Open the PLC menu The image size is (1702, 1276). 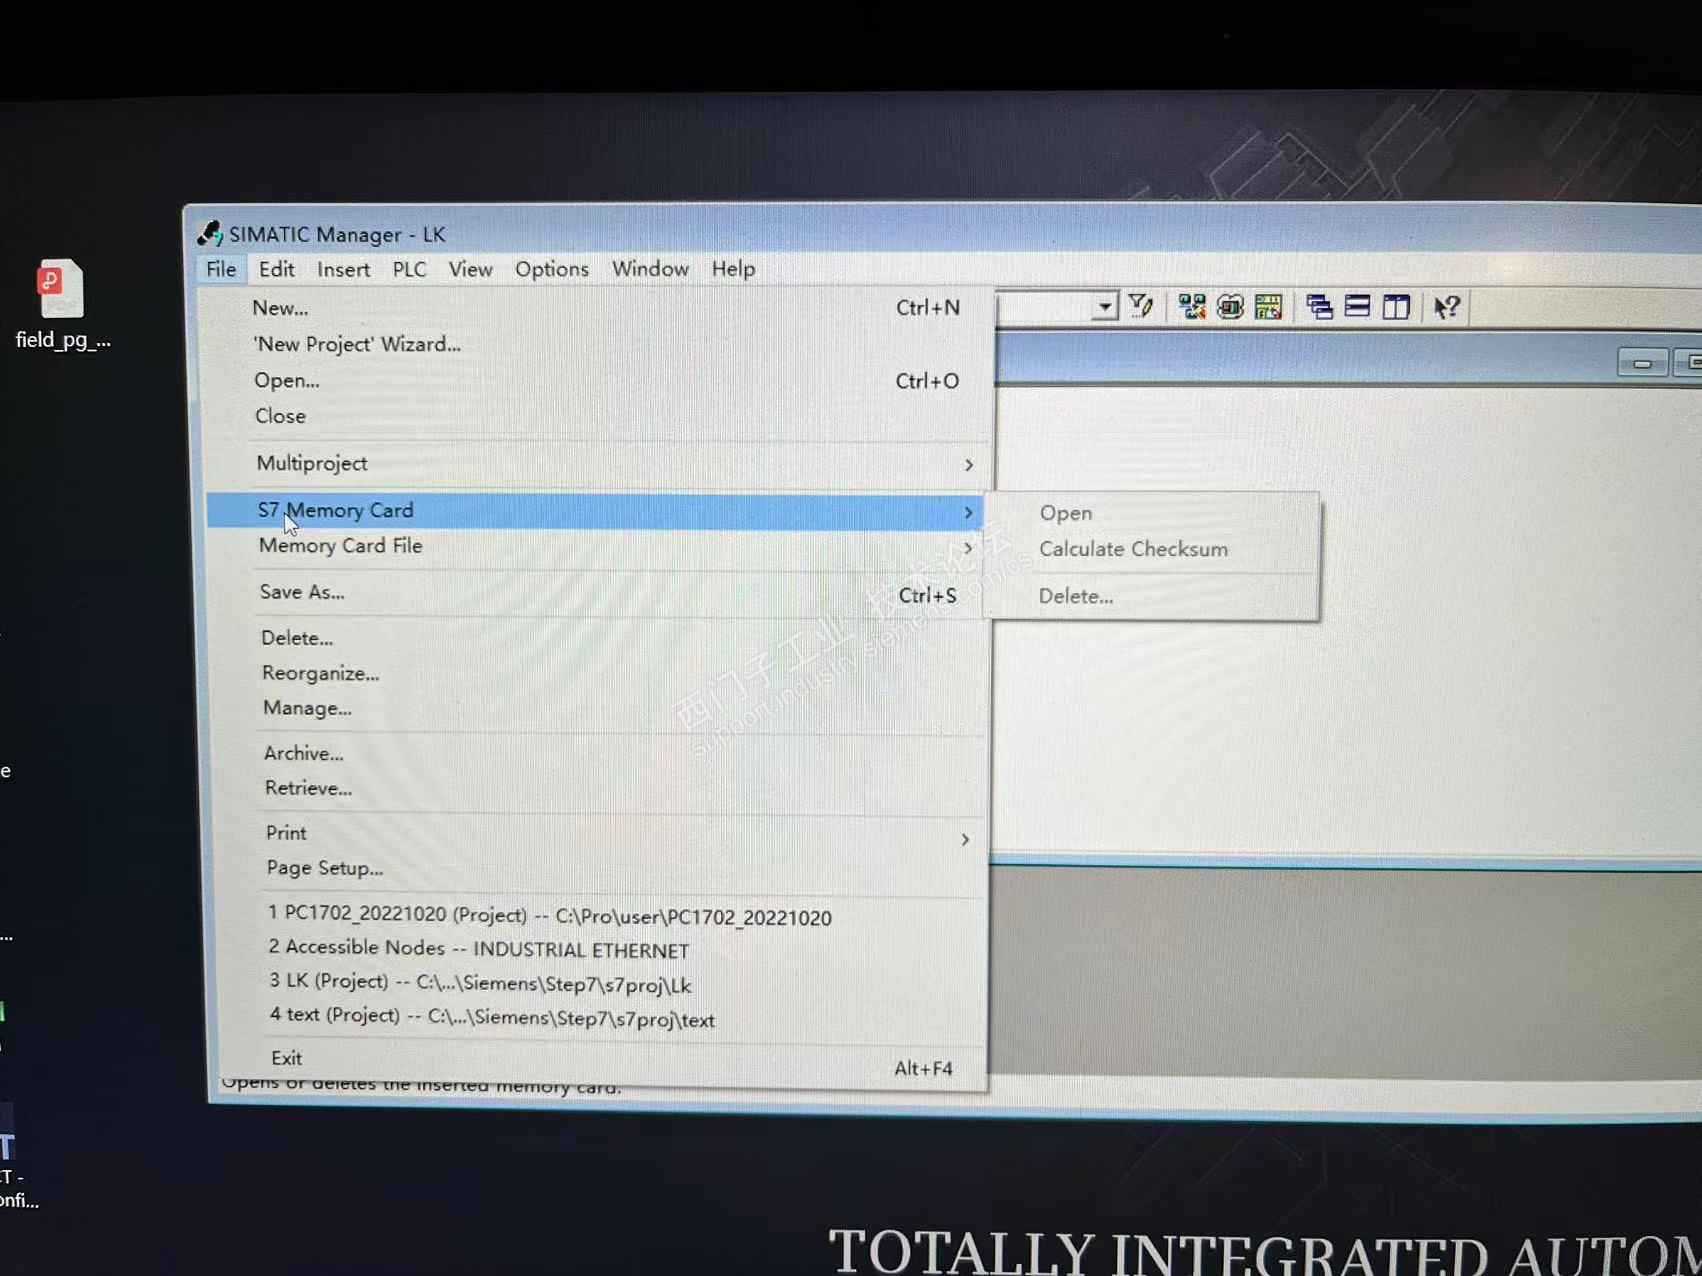tap(409, 269)
